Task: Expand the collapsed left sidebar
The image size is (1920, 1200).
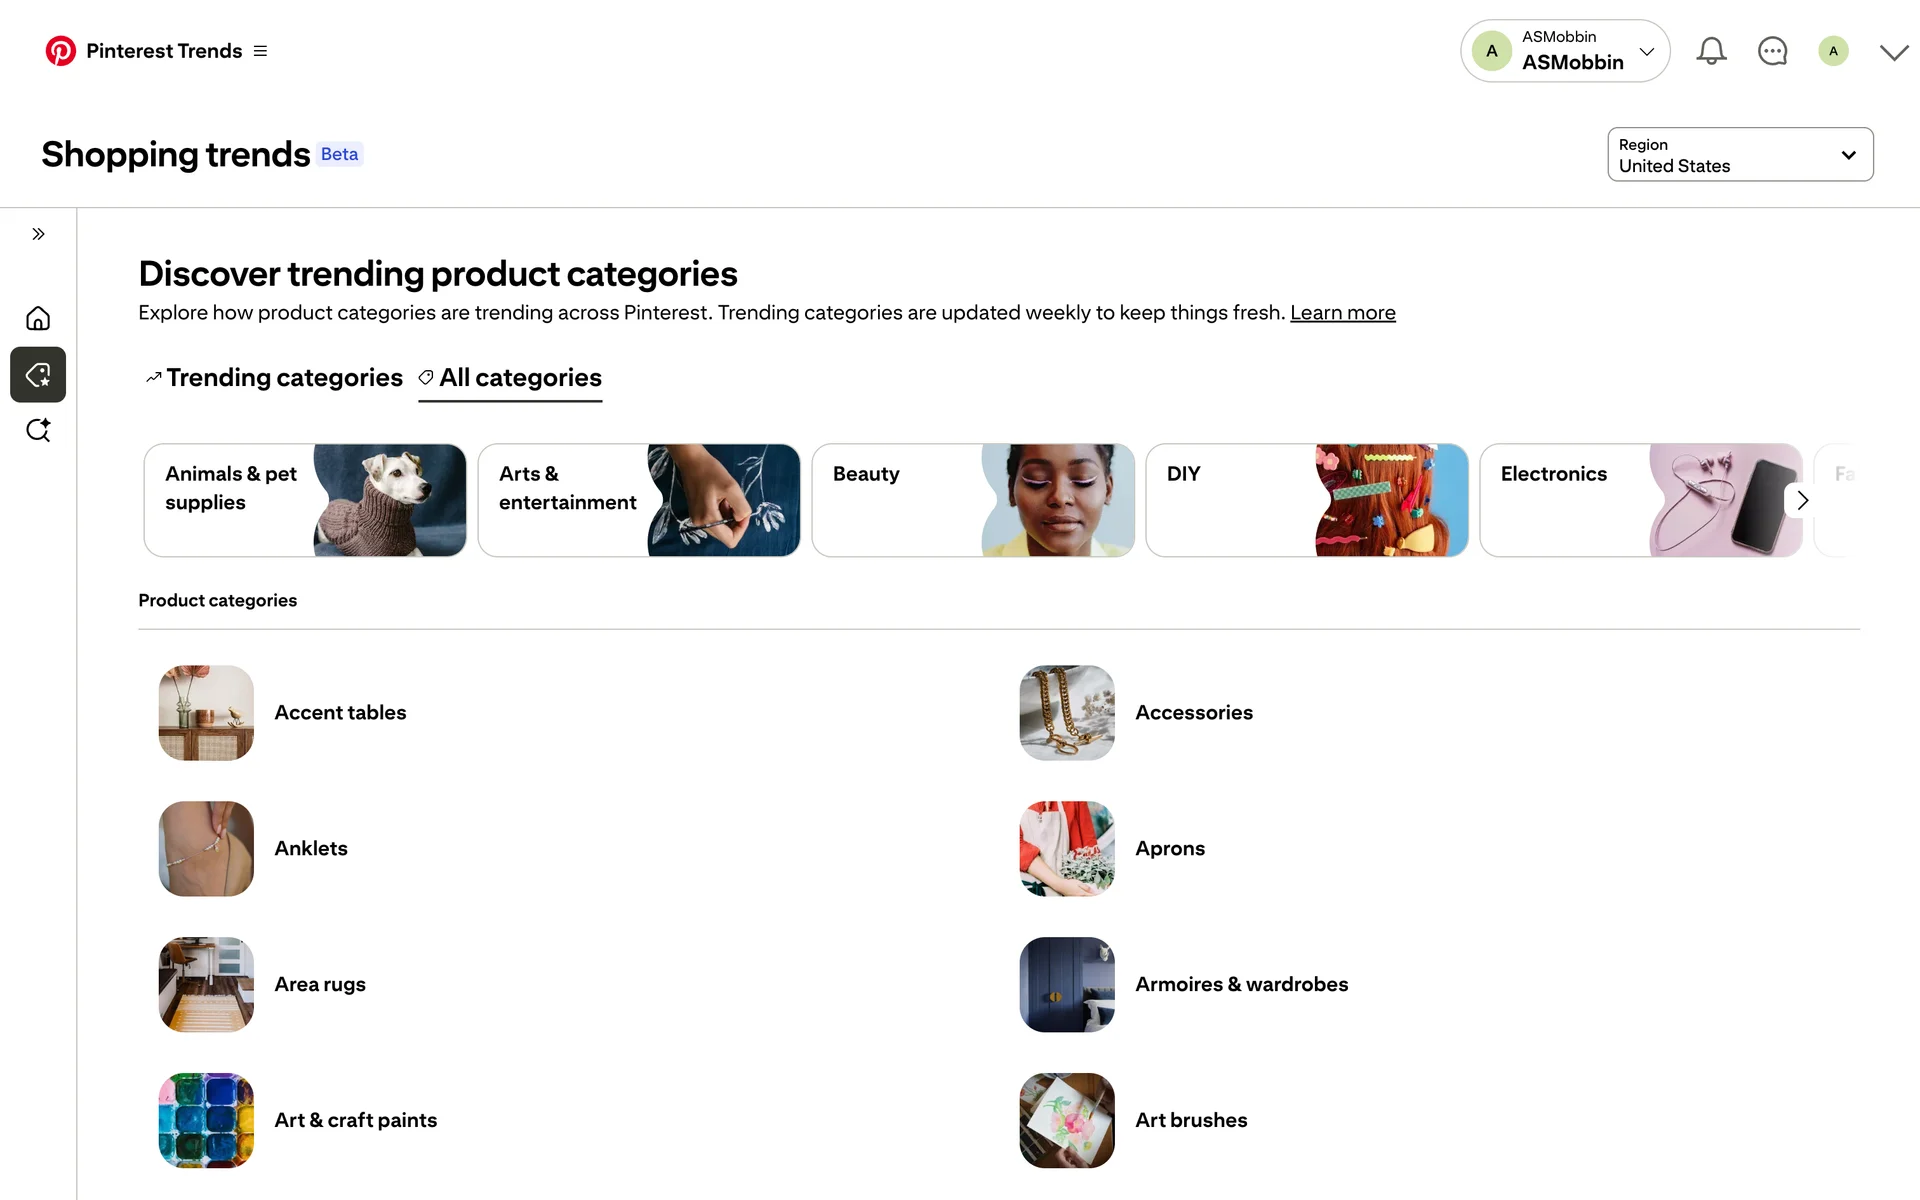Action: [38, 234]
